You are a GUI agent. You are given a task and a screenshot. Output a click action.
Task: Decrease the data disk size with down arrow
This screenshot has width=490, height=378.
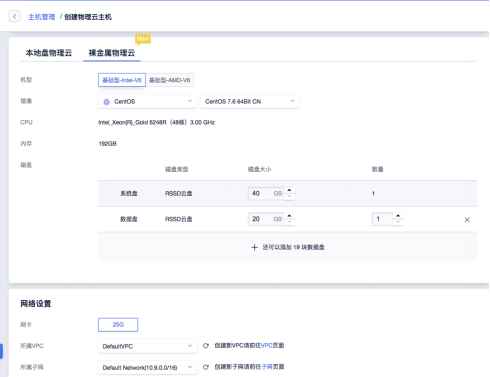coord(289,222)
